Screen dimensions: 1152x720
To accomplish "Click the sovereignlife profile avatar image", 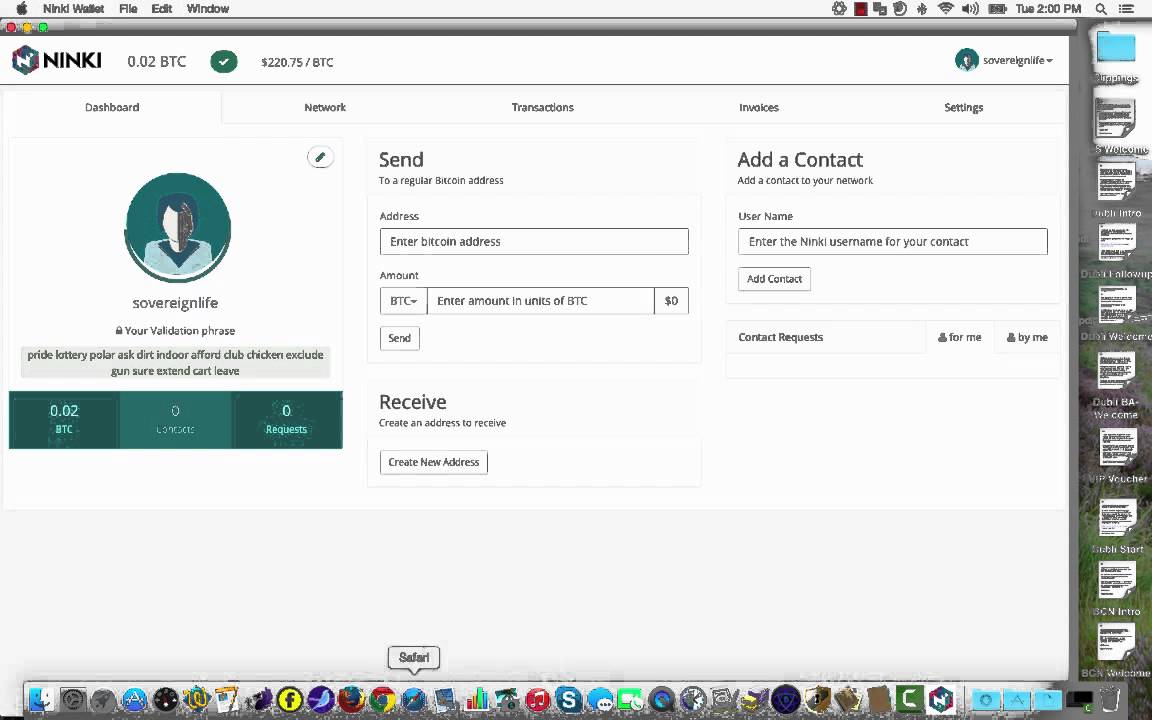I will tap(178, 227).
